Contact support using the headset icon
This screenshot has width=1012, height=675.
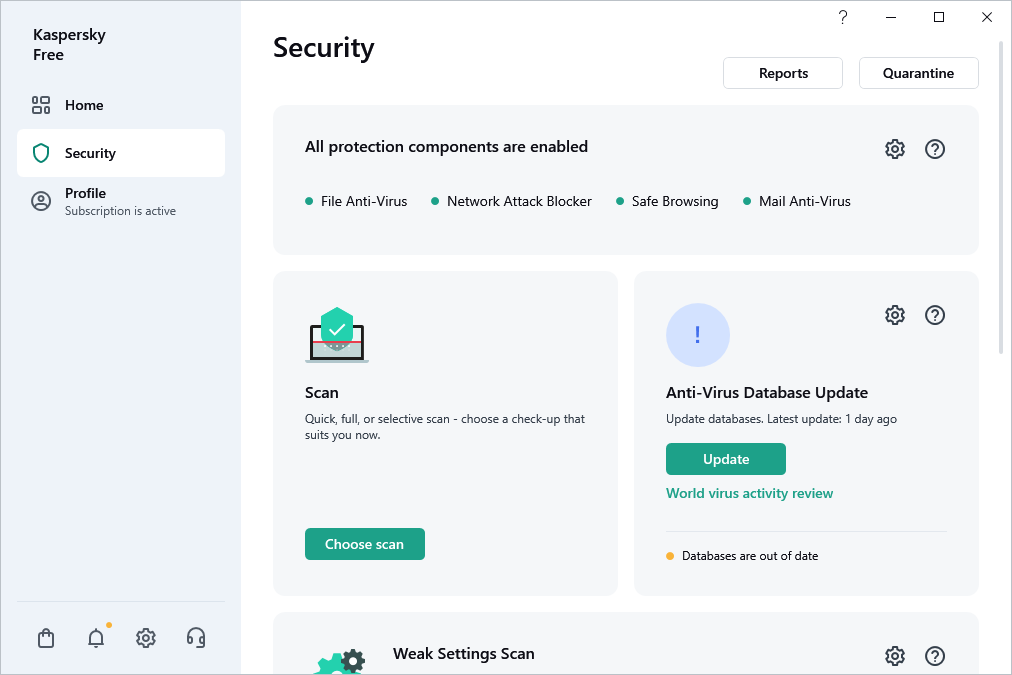(x=196, y=637)
